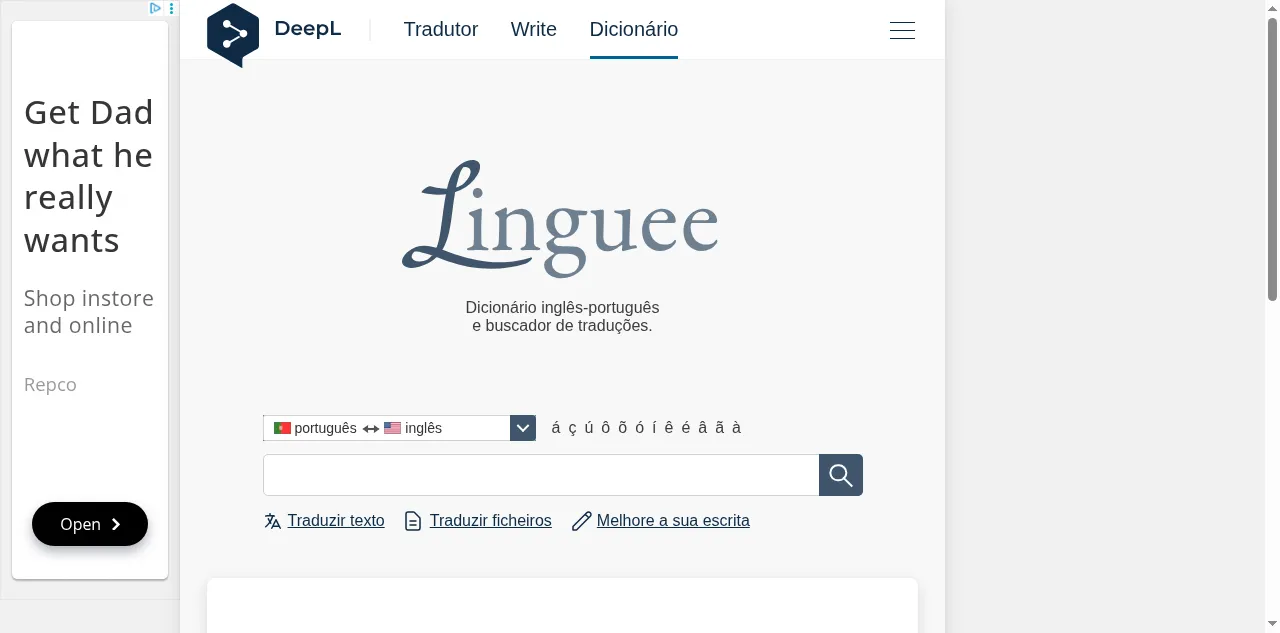Insert the ó special character
The image size is (1280, 633).
[640, 428]
